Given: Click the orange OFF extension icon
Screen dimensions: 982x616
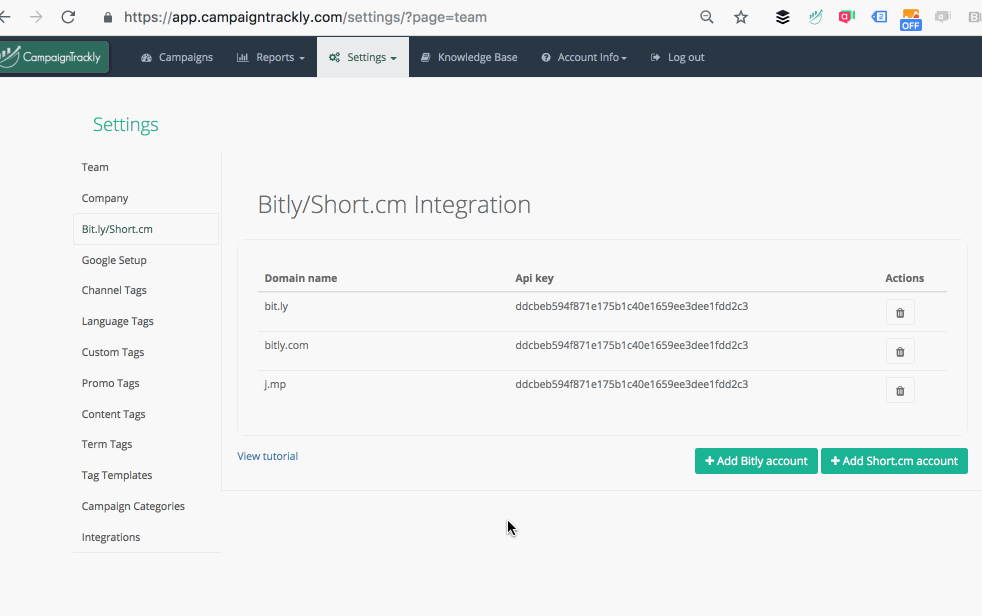Looking at the screenshot, I should 911,19.
